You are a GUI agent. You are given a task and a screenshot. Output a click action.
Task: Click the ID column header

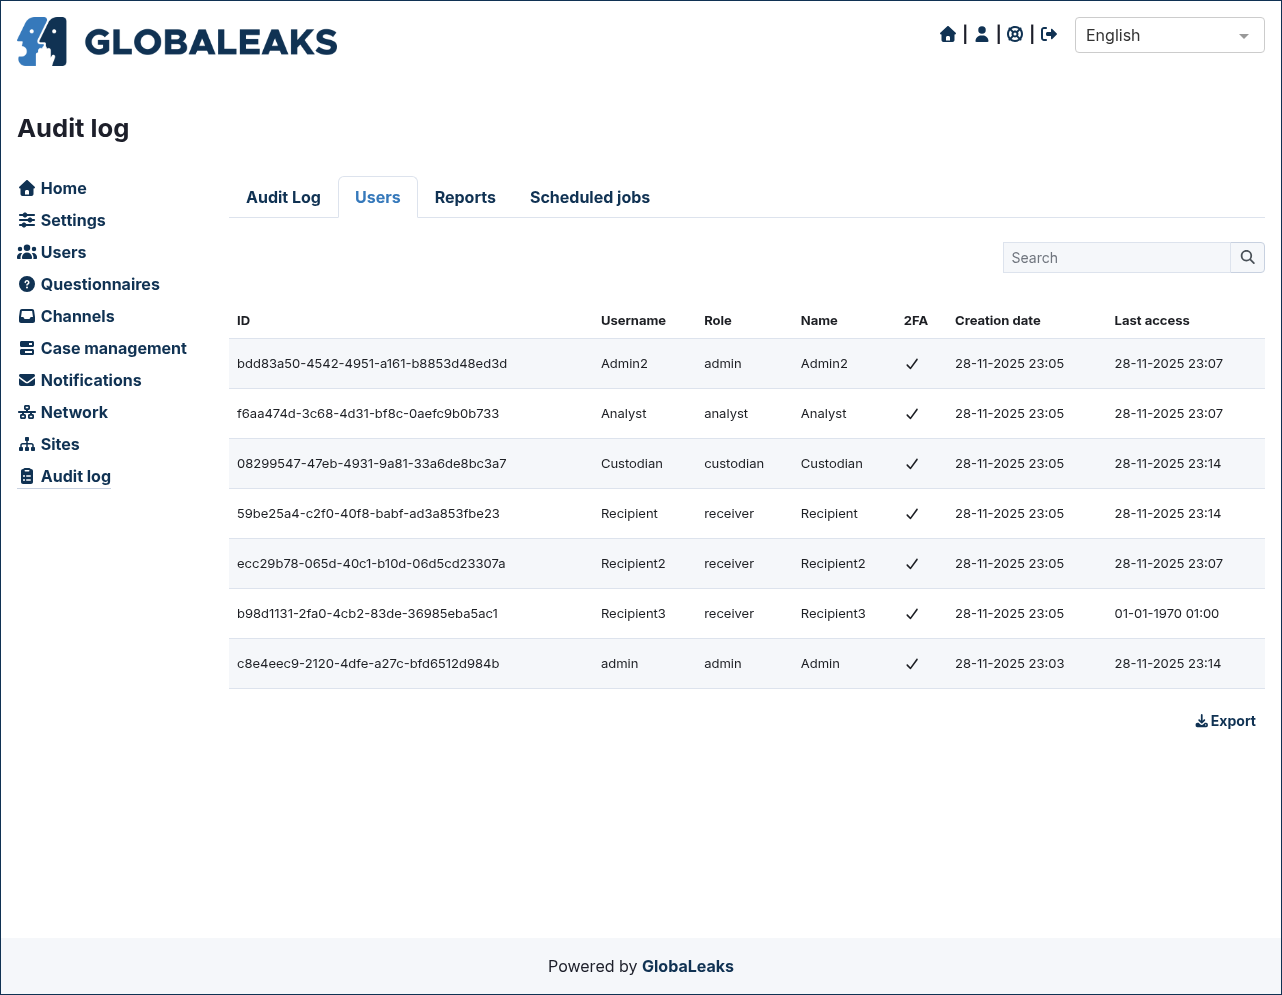pyautogui.click(x=243, y=321)
